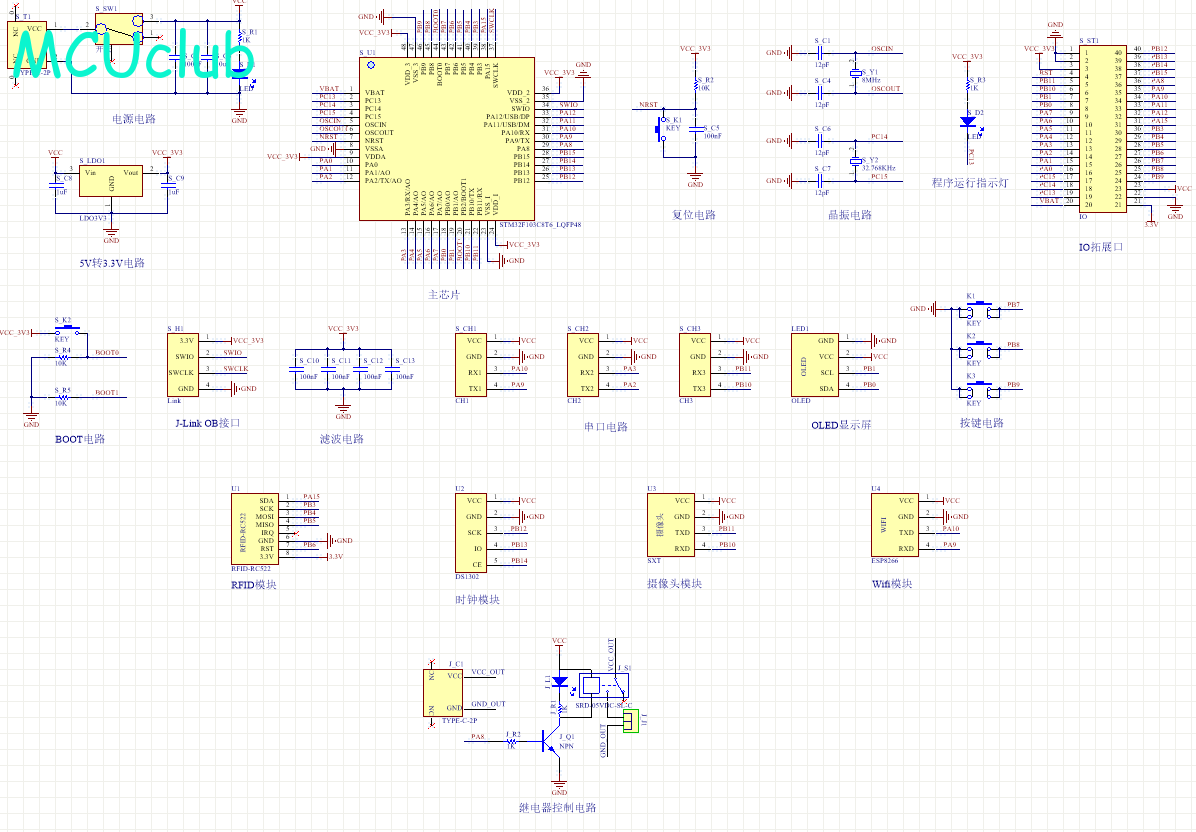
Task: Click the OLED显示屏 title text
Action: [x=841, y=426]
